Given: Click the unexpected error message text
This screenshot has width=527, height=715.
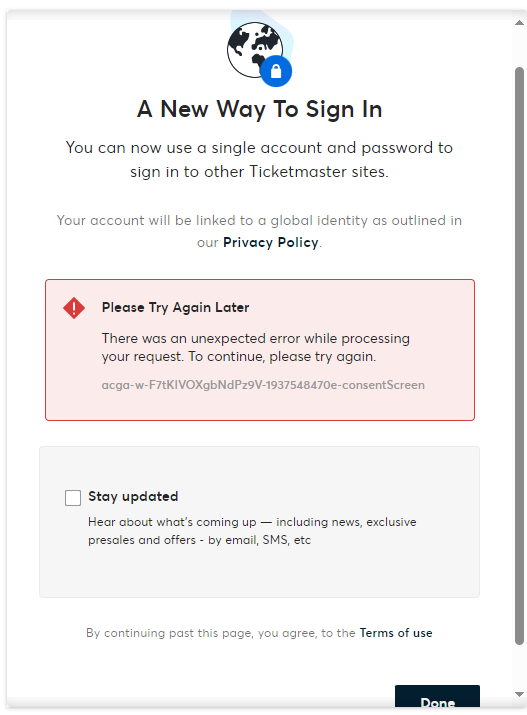Looking at the screenshot, I should coord(255,347).
